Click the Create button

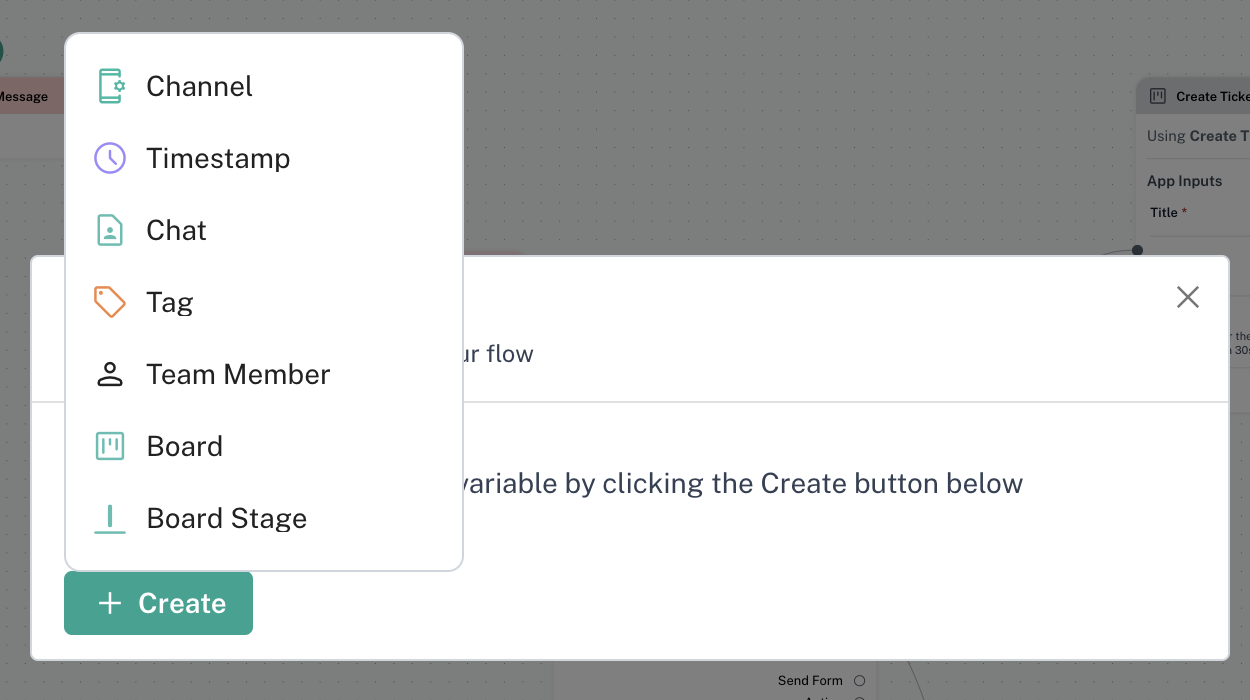pyautogui.click(x=158, y=603)
